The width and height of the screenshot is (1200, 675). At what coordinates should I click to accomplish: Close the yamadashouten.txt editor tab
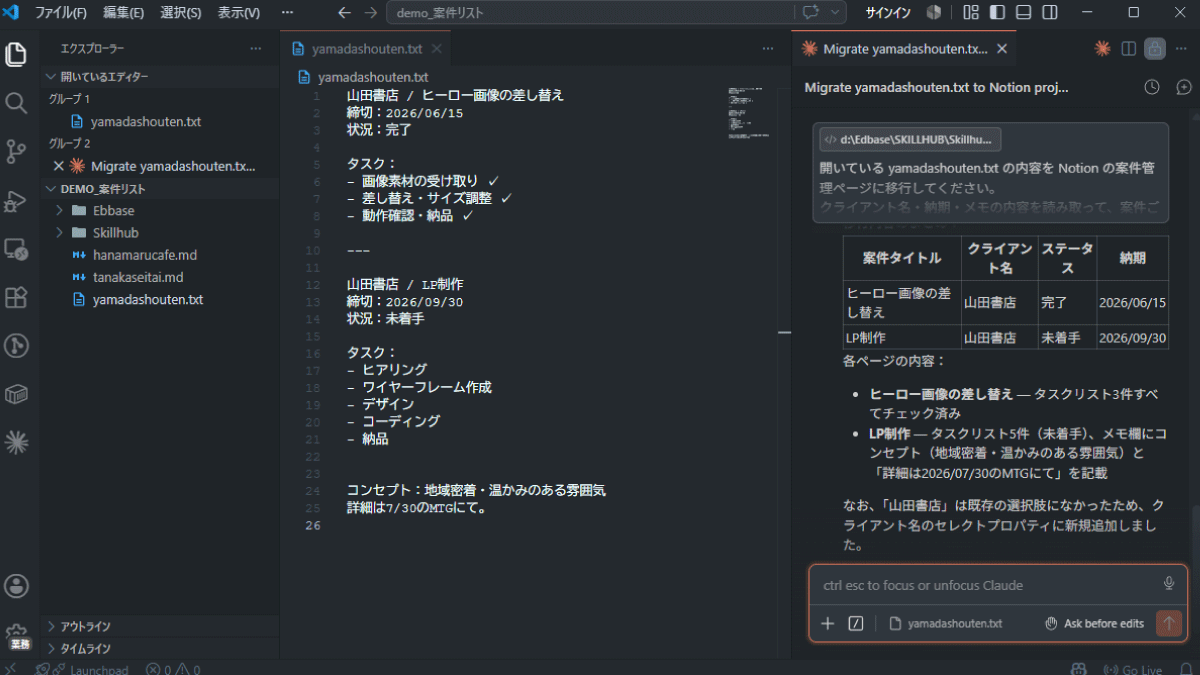click(x=437, y=48)
